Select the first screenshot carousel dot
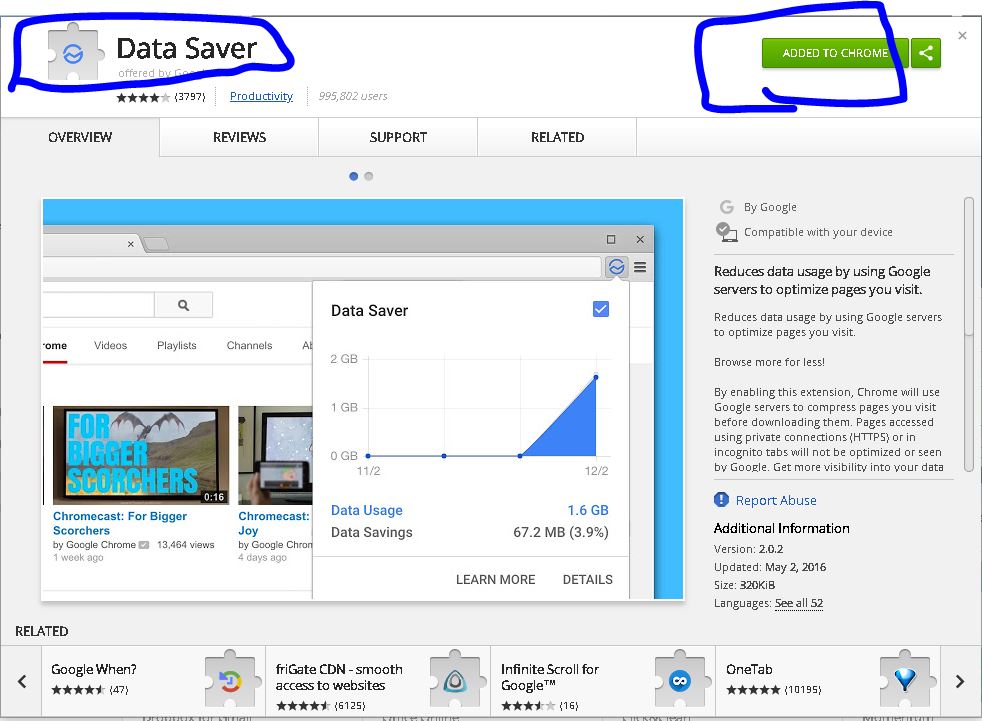982x721 pixels. (x=353, y=177)
